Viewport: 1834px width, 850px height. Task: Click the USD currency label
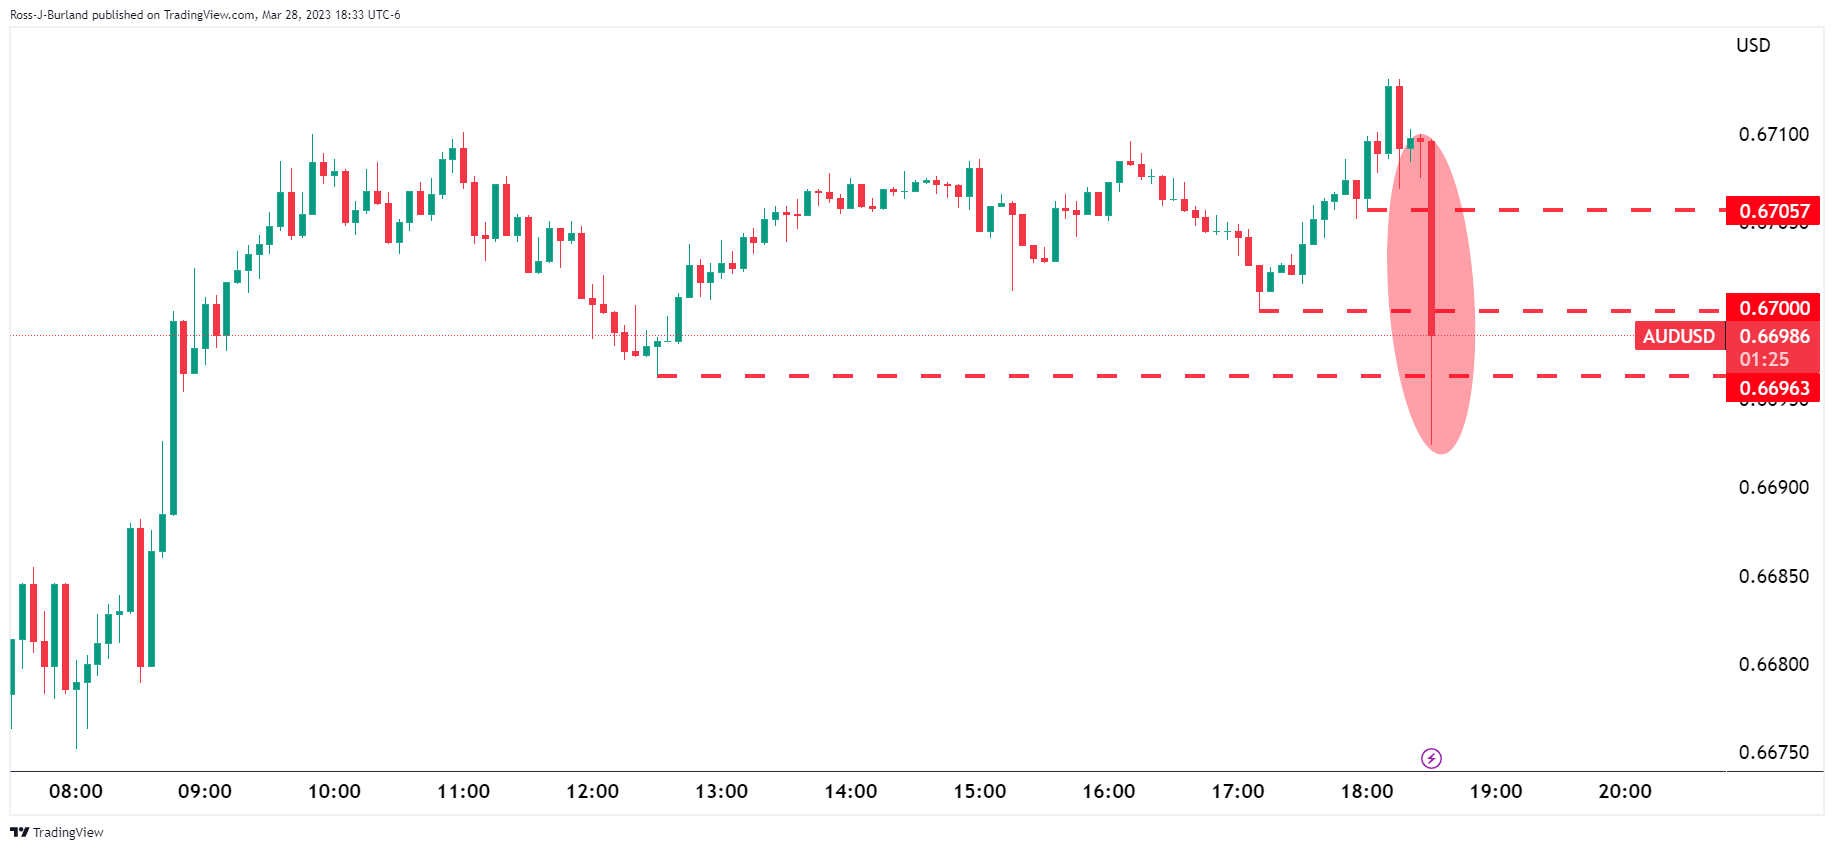click(1752, 45)
